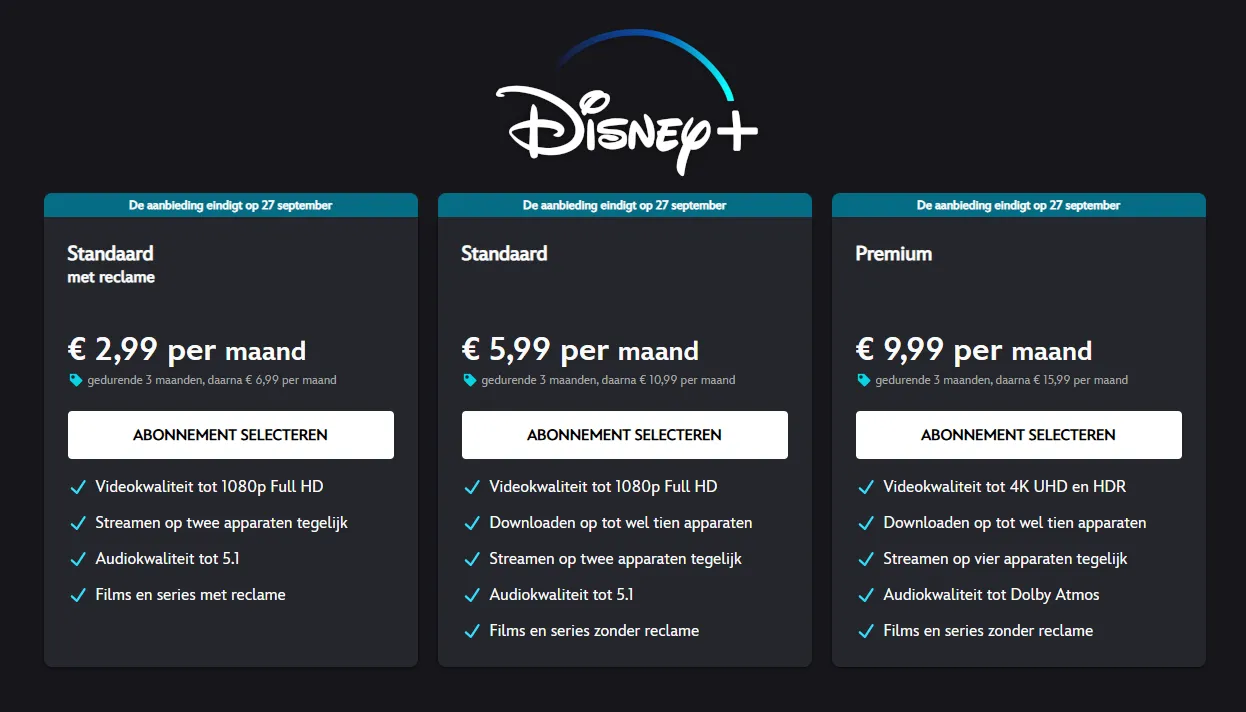Click the price tag icon under Standaard met reclame

pyautogui.click(x=75, y=379)
